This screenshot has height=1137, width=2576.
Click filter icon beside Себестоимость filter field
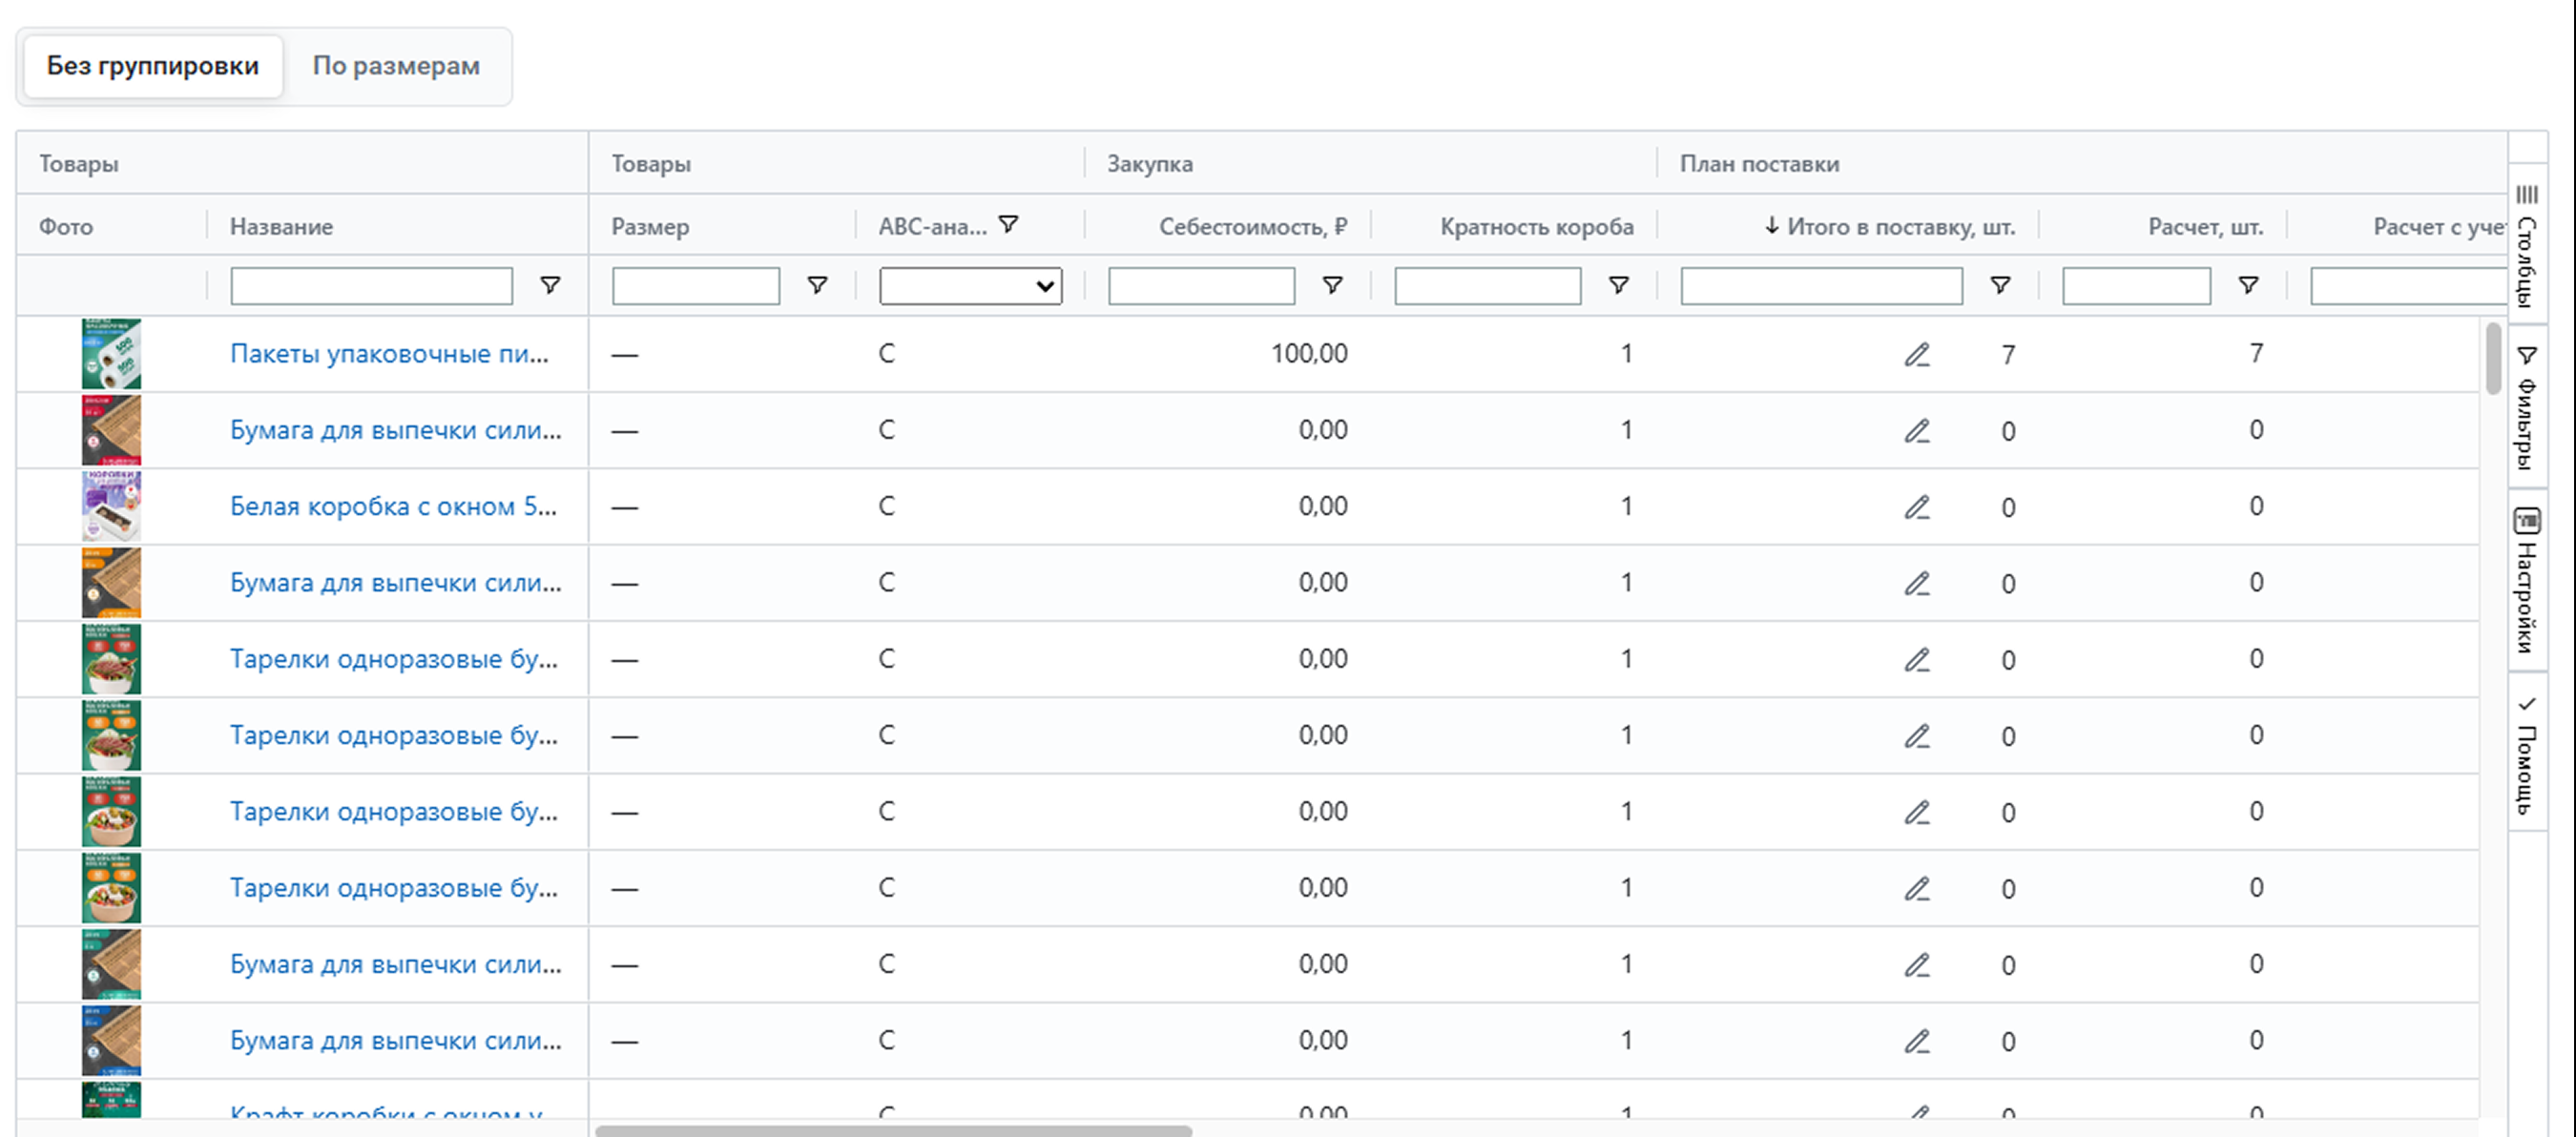(1332, 286)
